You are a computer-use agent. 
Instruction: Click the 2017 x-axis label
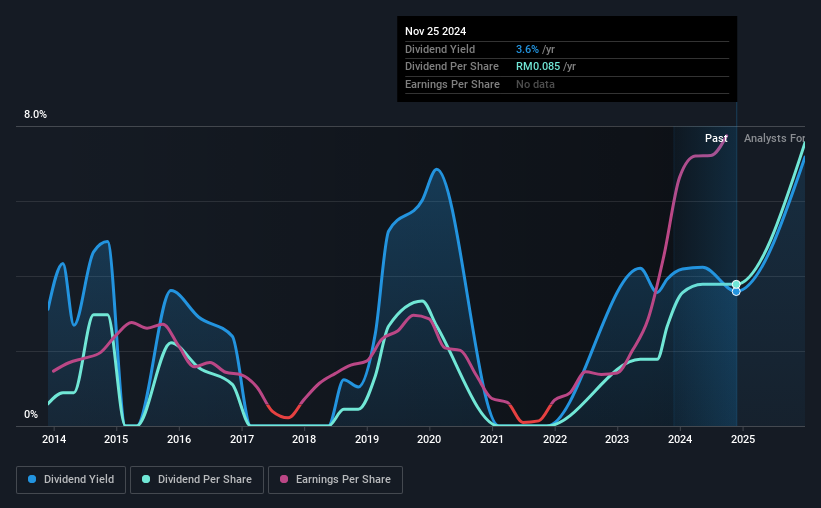pos(242,439)
